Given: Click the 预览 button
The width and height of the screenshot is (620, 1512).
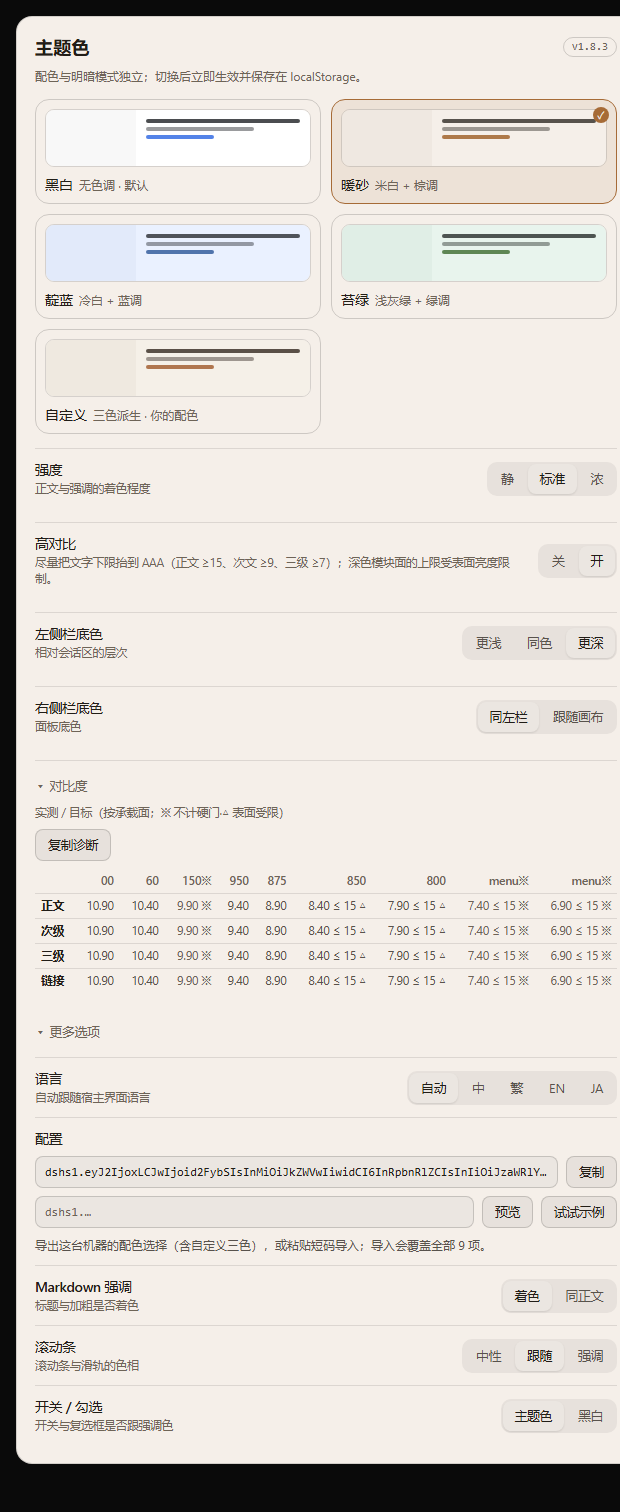Looking at the screenshot, I should tap(507, 1212).
